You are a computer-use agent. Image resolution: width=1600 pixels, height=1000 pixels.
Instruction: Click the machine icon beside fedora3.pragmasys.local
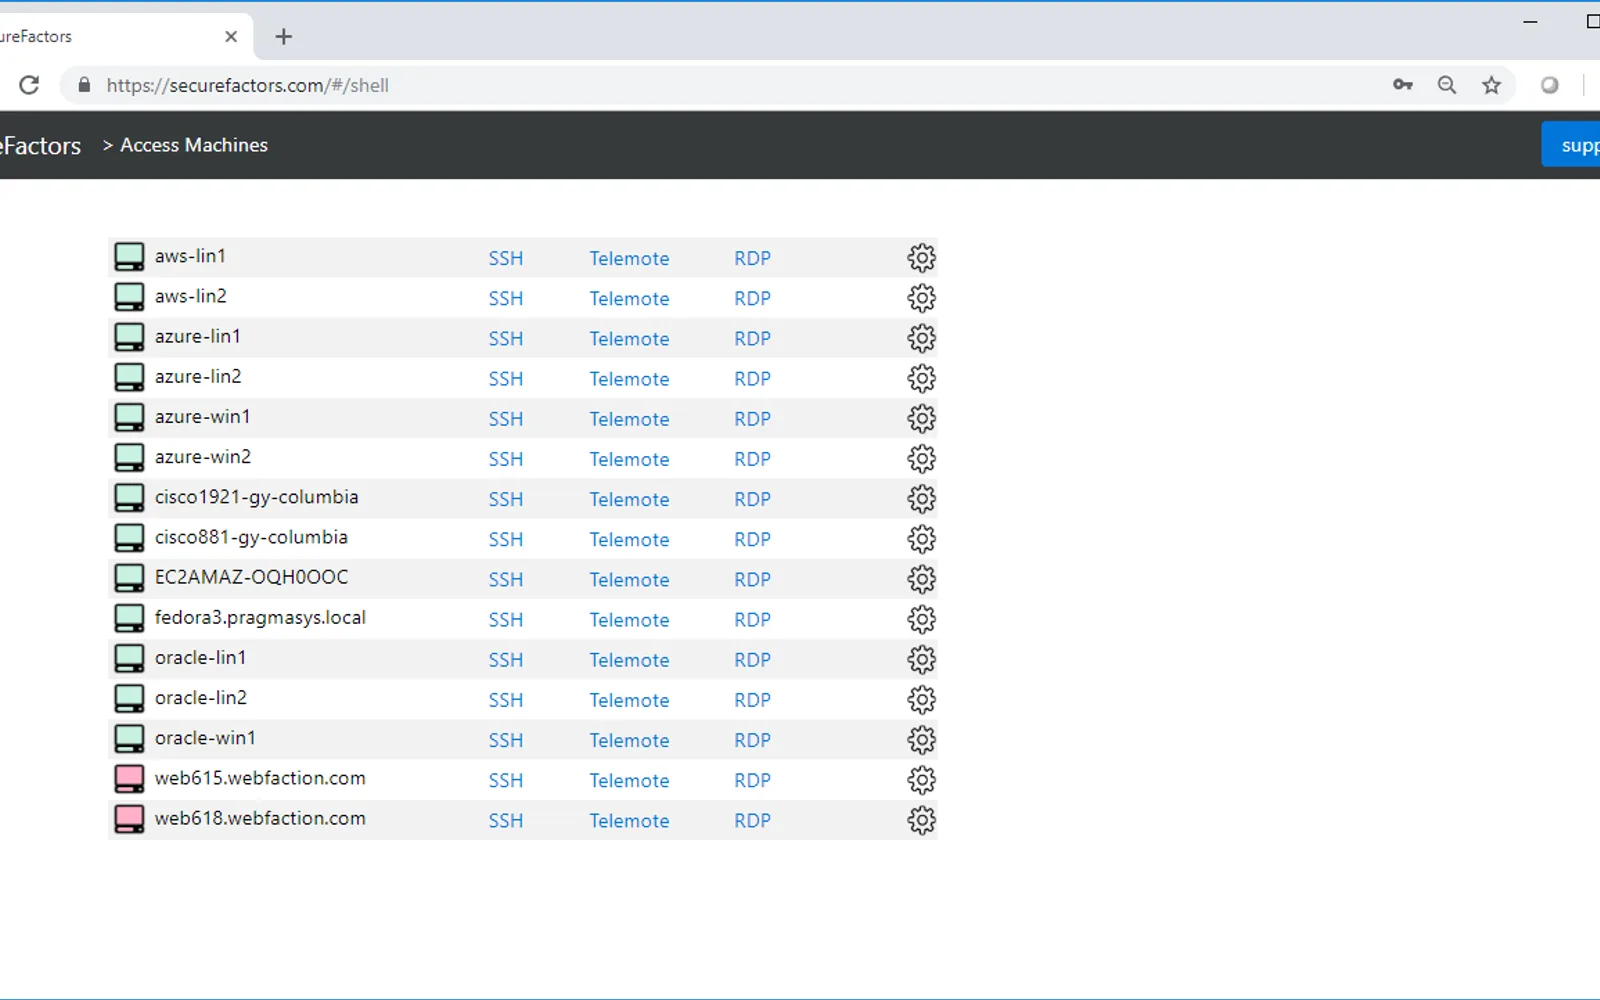129,618
